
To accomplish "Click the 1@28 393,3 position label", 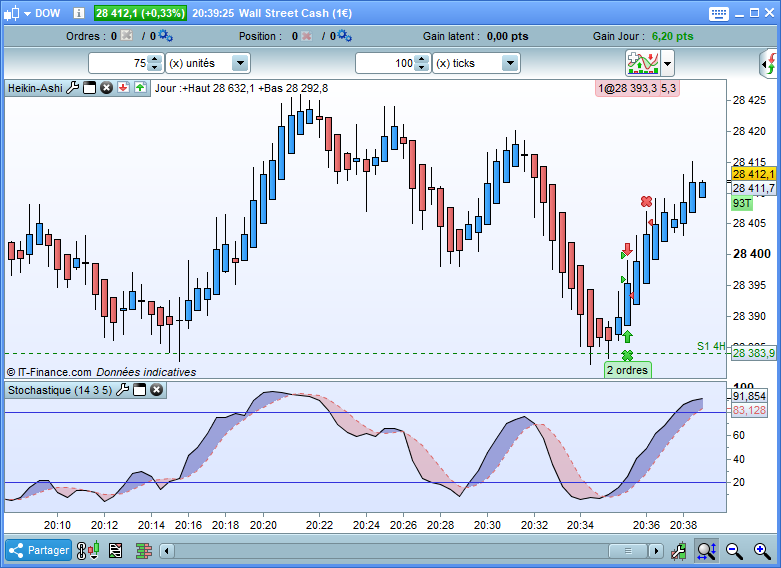I will click(627, 88).
